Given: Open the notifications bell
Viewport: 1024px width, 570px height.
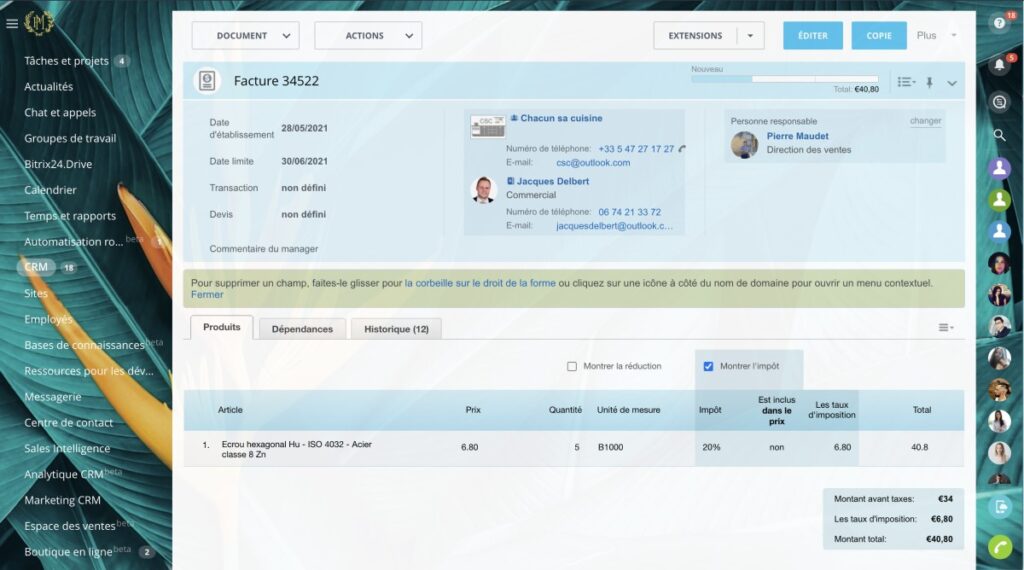Looking at the screenshot, I should [x=998, y=65].
